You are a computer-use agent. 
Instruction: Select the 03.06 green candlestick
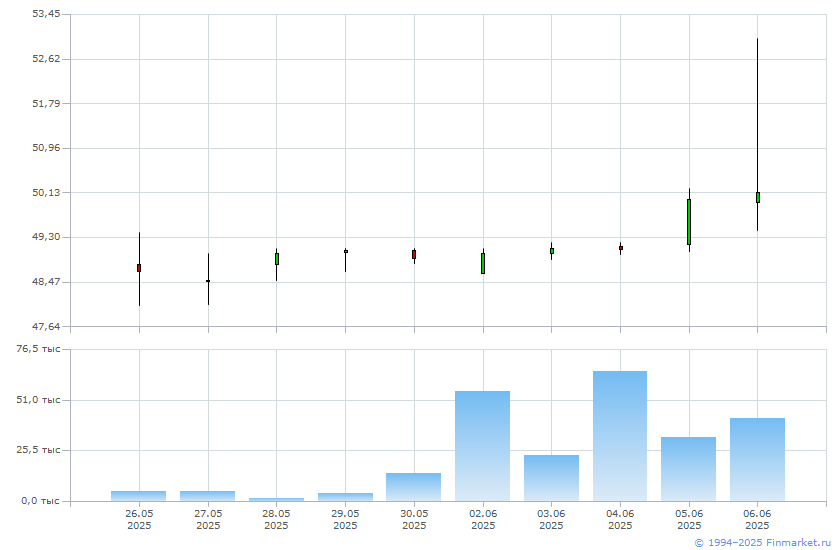point(552,251)
